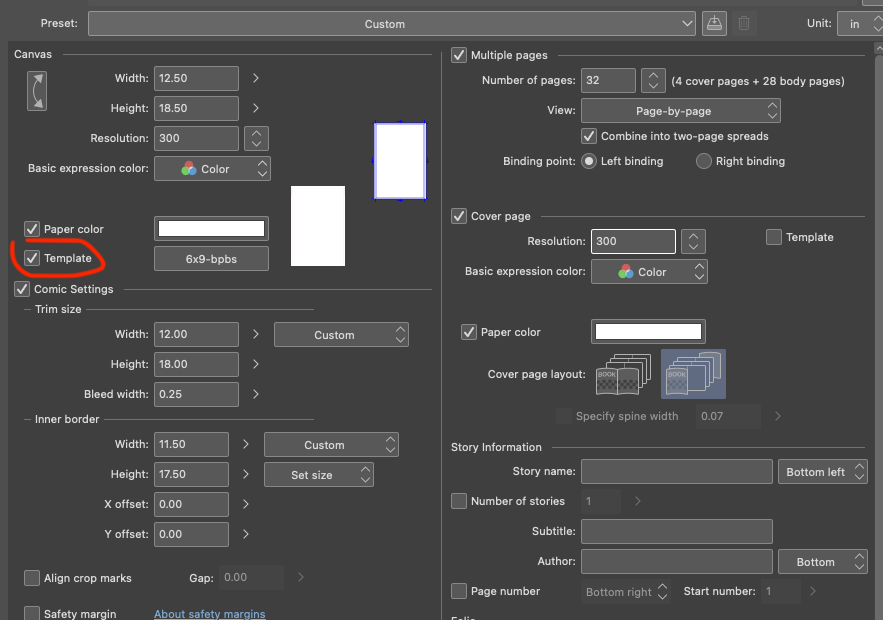
Task: Click arrow next to canvas Width field
Action: [x=256, y=78]
